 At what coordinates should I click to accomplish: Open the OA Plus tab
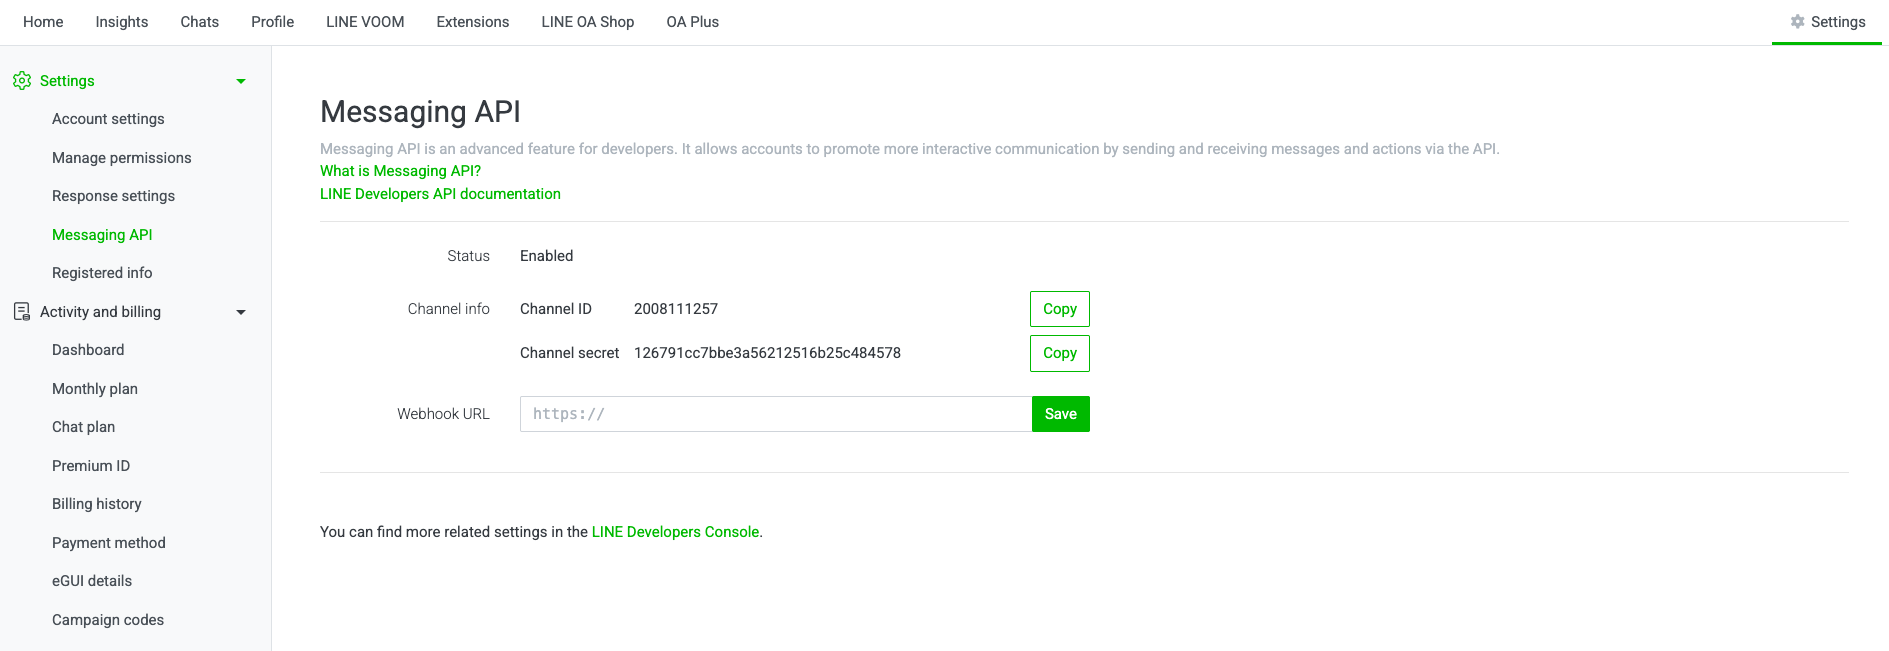point(693,22)
